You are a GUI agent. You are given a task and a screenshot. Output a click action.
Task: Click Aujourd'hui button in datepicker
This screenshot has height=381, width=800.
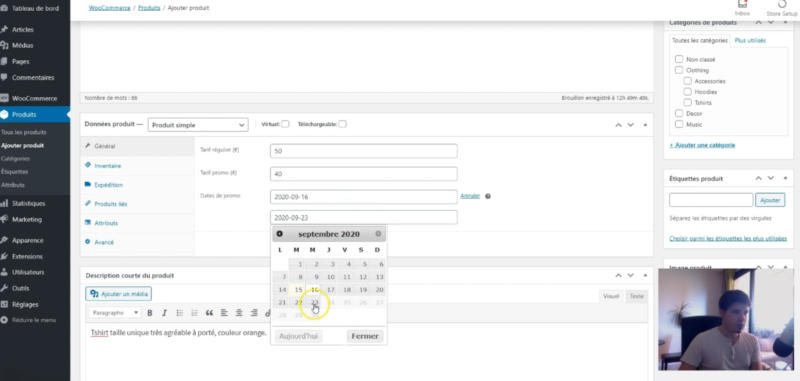pyautogui.click(x=298, y=337)
